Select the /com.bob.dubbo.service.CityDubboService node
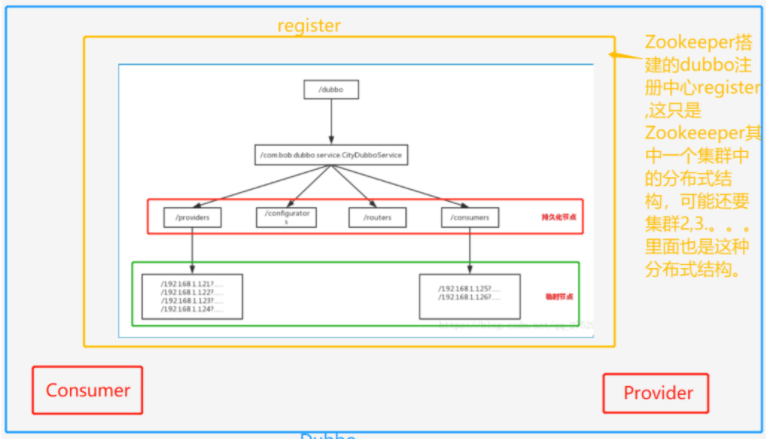The height and width of the screenshot is (439, 766). point(331,155)
